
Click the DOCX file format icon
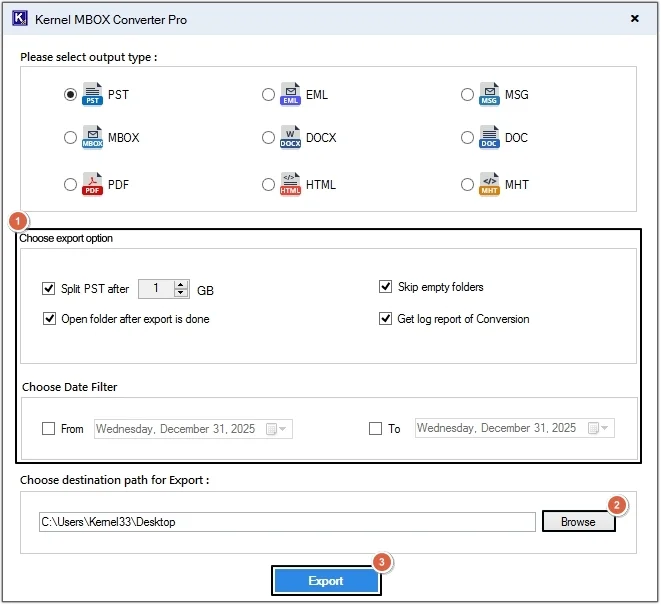click(x=290, y=137)
